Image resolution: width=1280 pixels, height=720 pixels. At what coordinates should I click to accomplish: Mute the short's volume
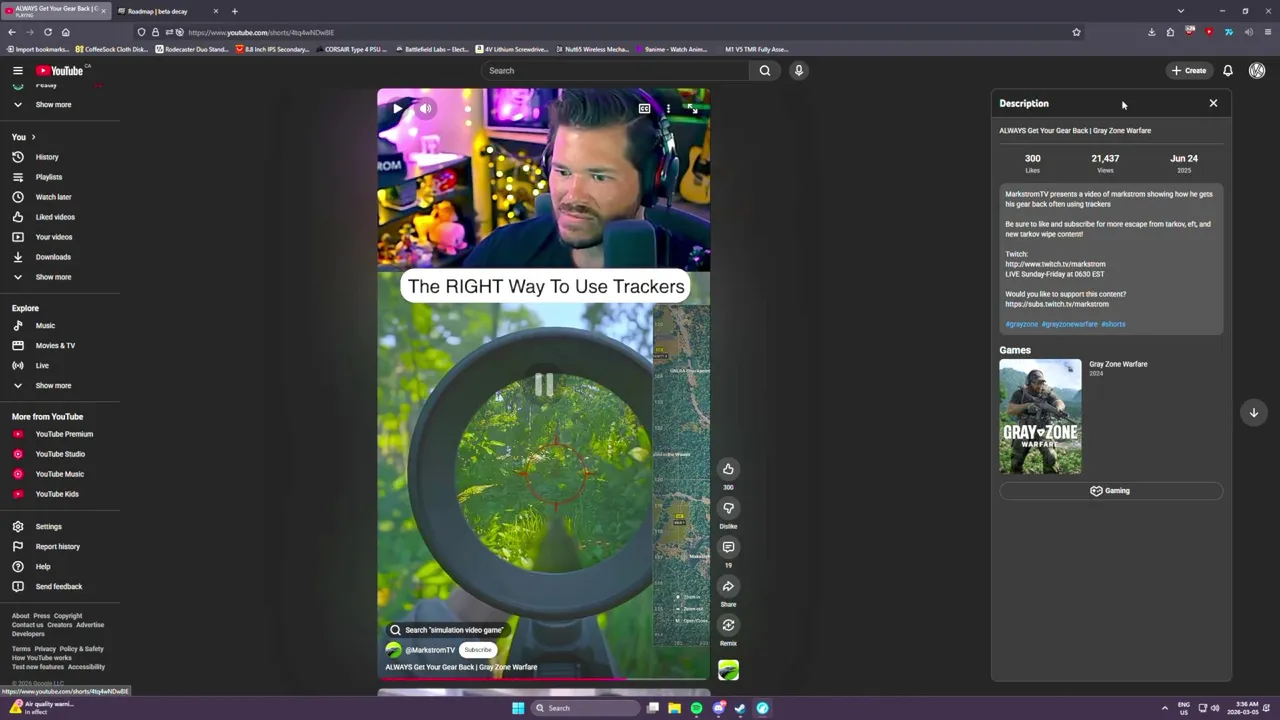point(426,108)
